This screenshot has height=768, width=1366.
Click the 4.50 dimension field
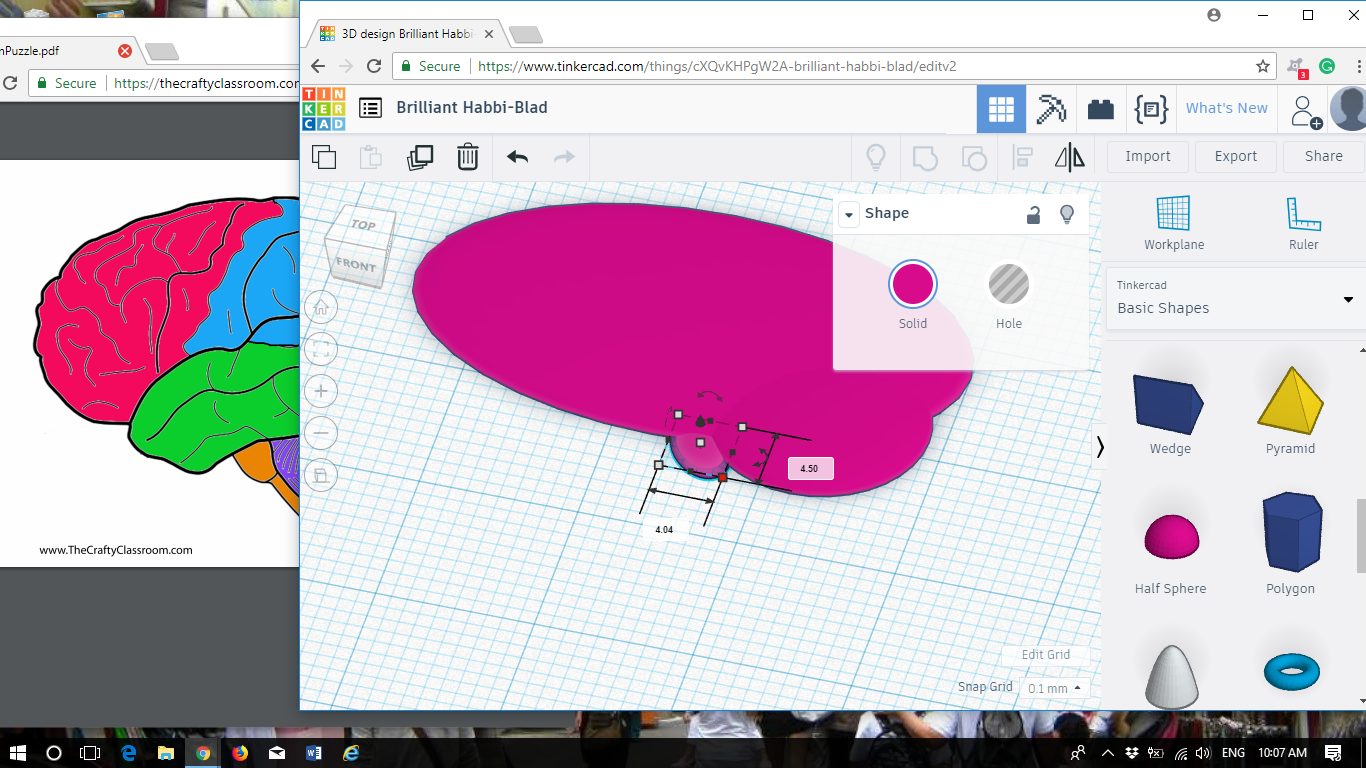tap(810, 468)
